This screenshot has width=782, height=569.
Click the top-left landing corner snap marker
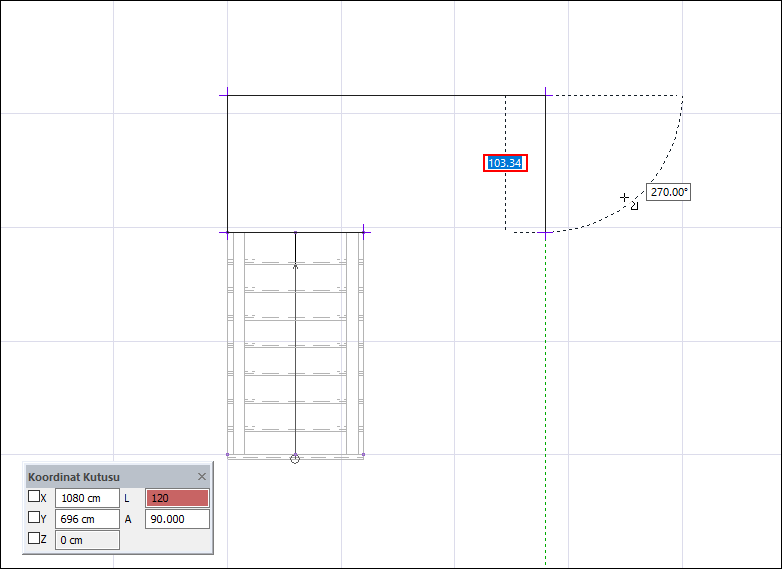pos(227,95)
